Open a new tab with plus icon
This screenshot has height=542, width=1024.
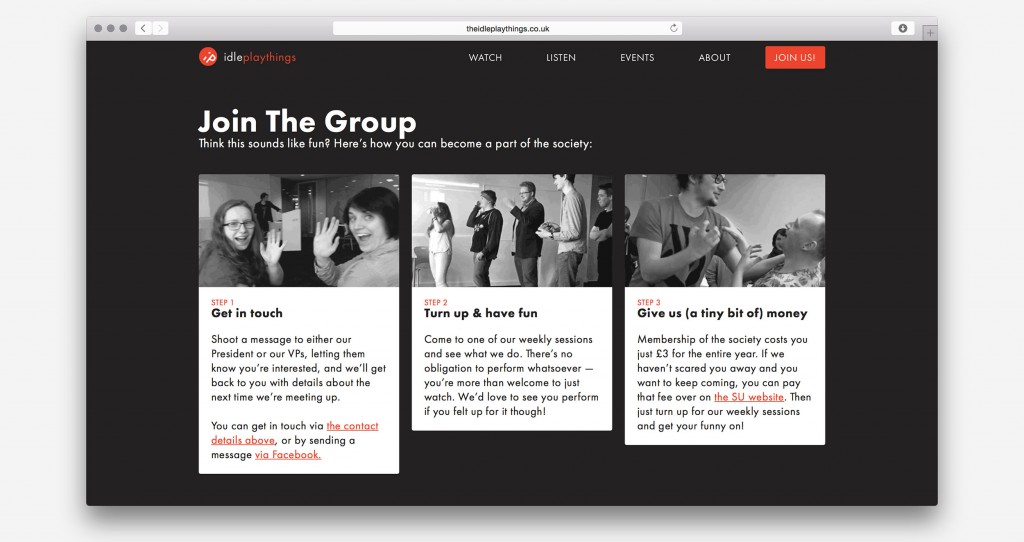point(930,32)
